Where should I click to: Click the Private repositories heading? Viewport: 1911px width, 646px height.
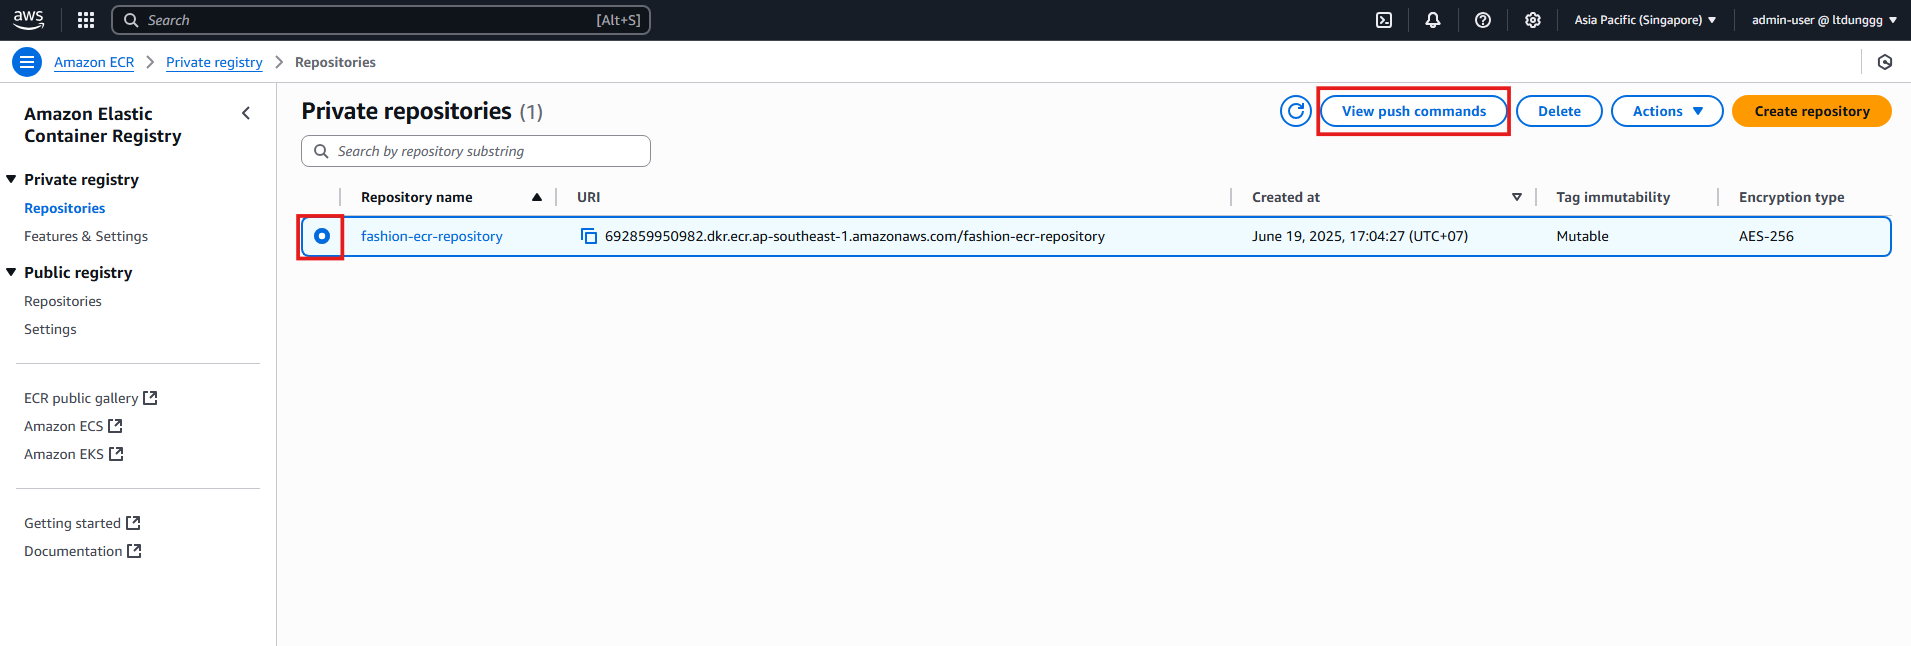(406, 111)
